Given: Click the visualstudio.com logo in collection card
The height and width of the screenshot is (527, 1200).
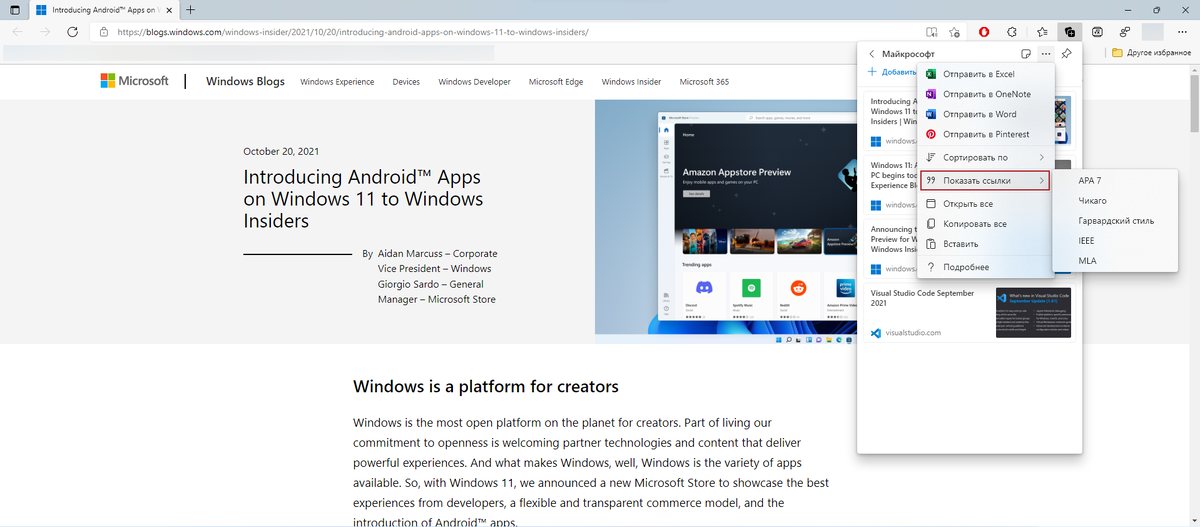Looking at the screenshot, I should pyautogui.click(x=875, y=333).
